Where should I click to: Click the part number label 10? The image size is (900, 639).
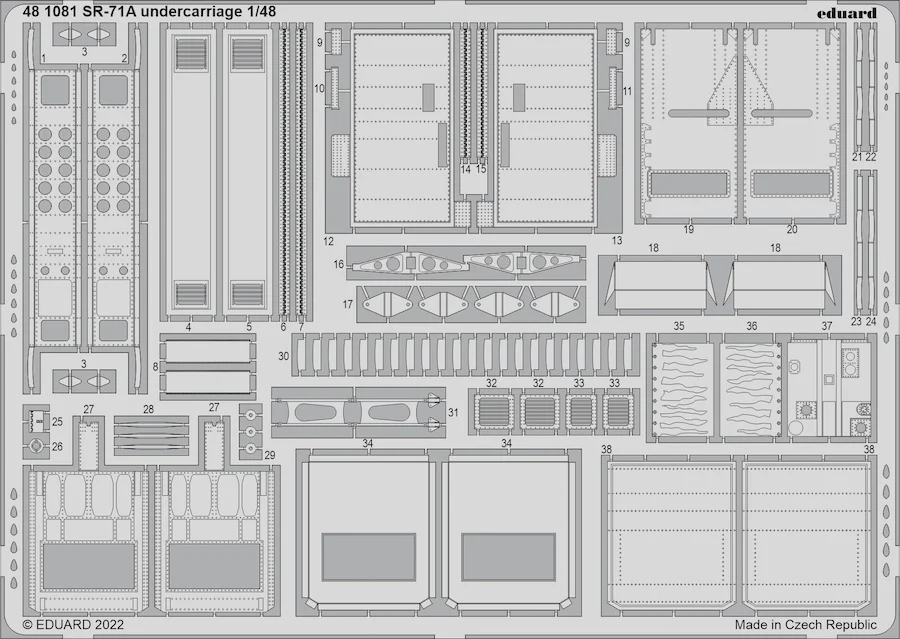click(319, 88)
